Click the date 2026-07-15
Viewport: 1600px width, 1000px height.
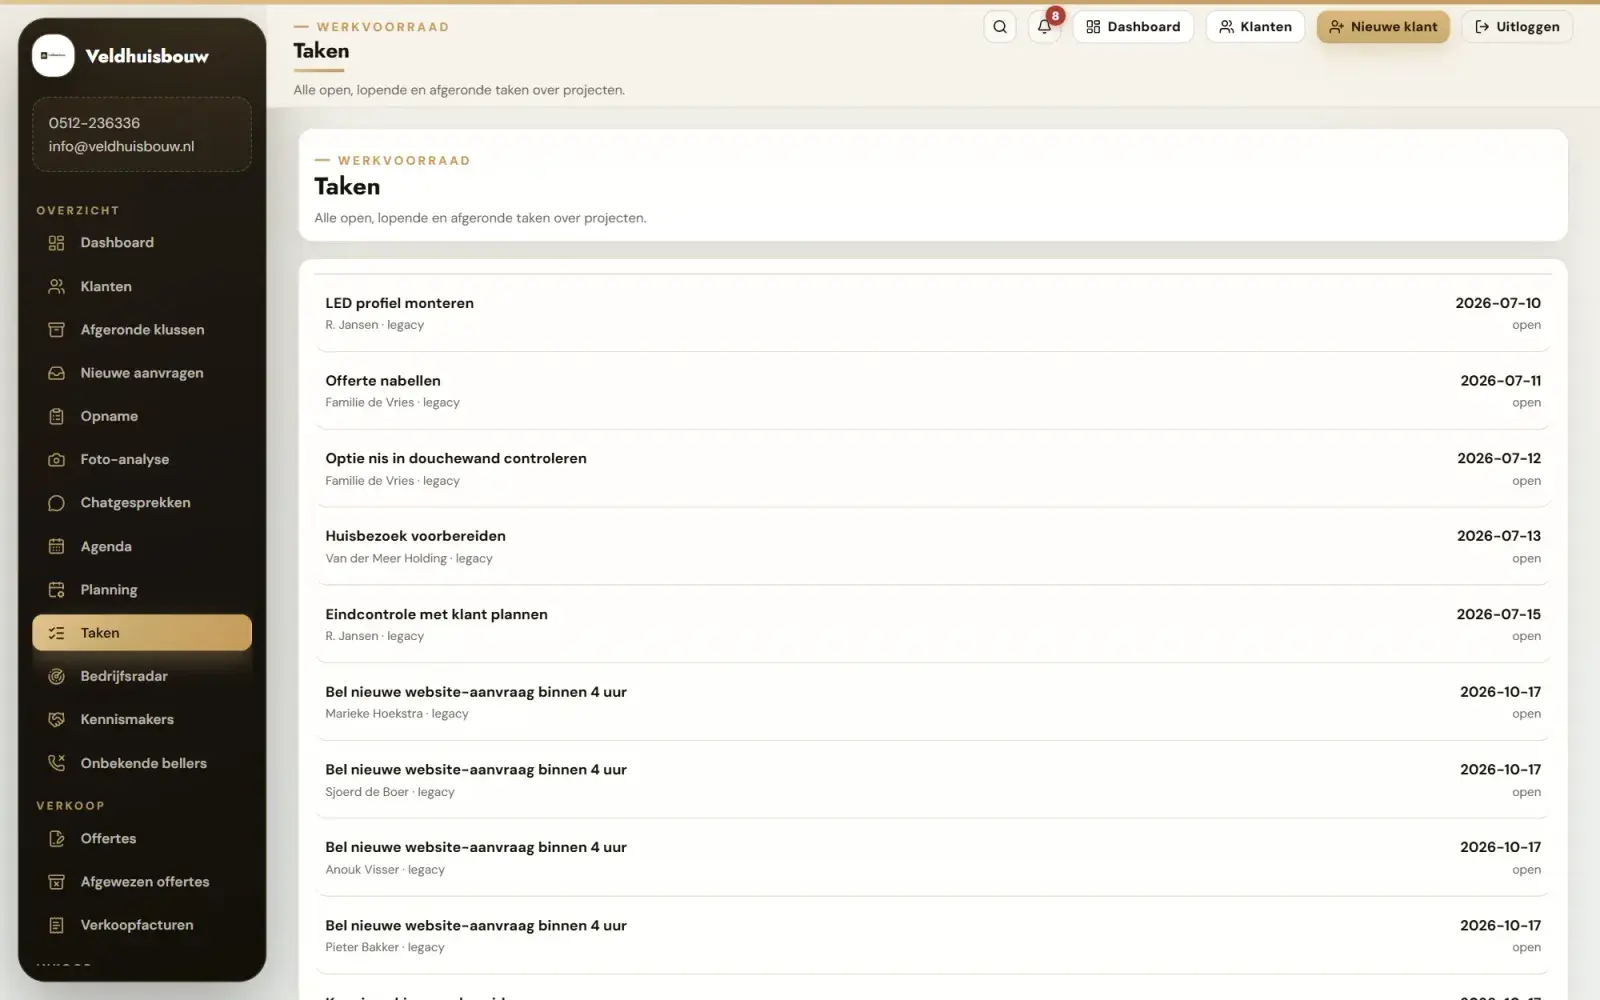click(1498, 614)
